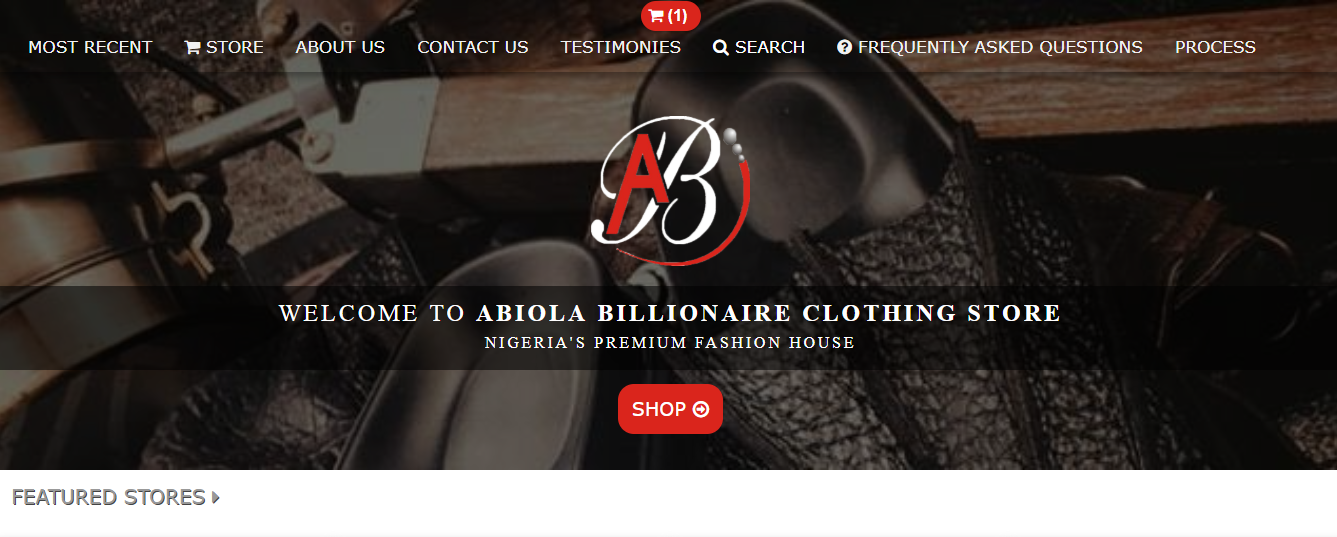1337x537 pixels.
Task: Select the Search label in the navigation bar
Action: tap(770, 47)
